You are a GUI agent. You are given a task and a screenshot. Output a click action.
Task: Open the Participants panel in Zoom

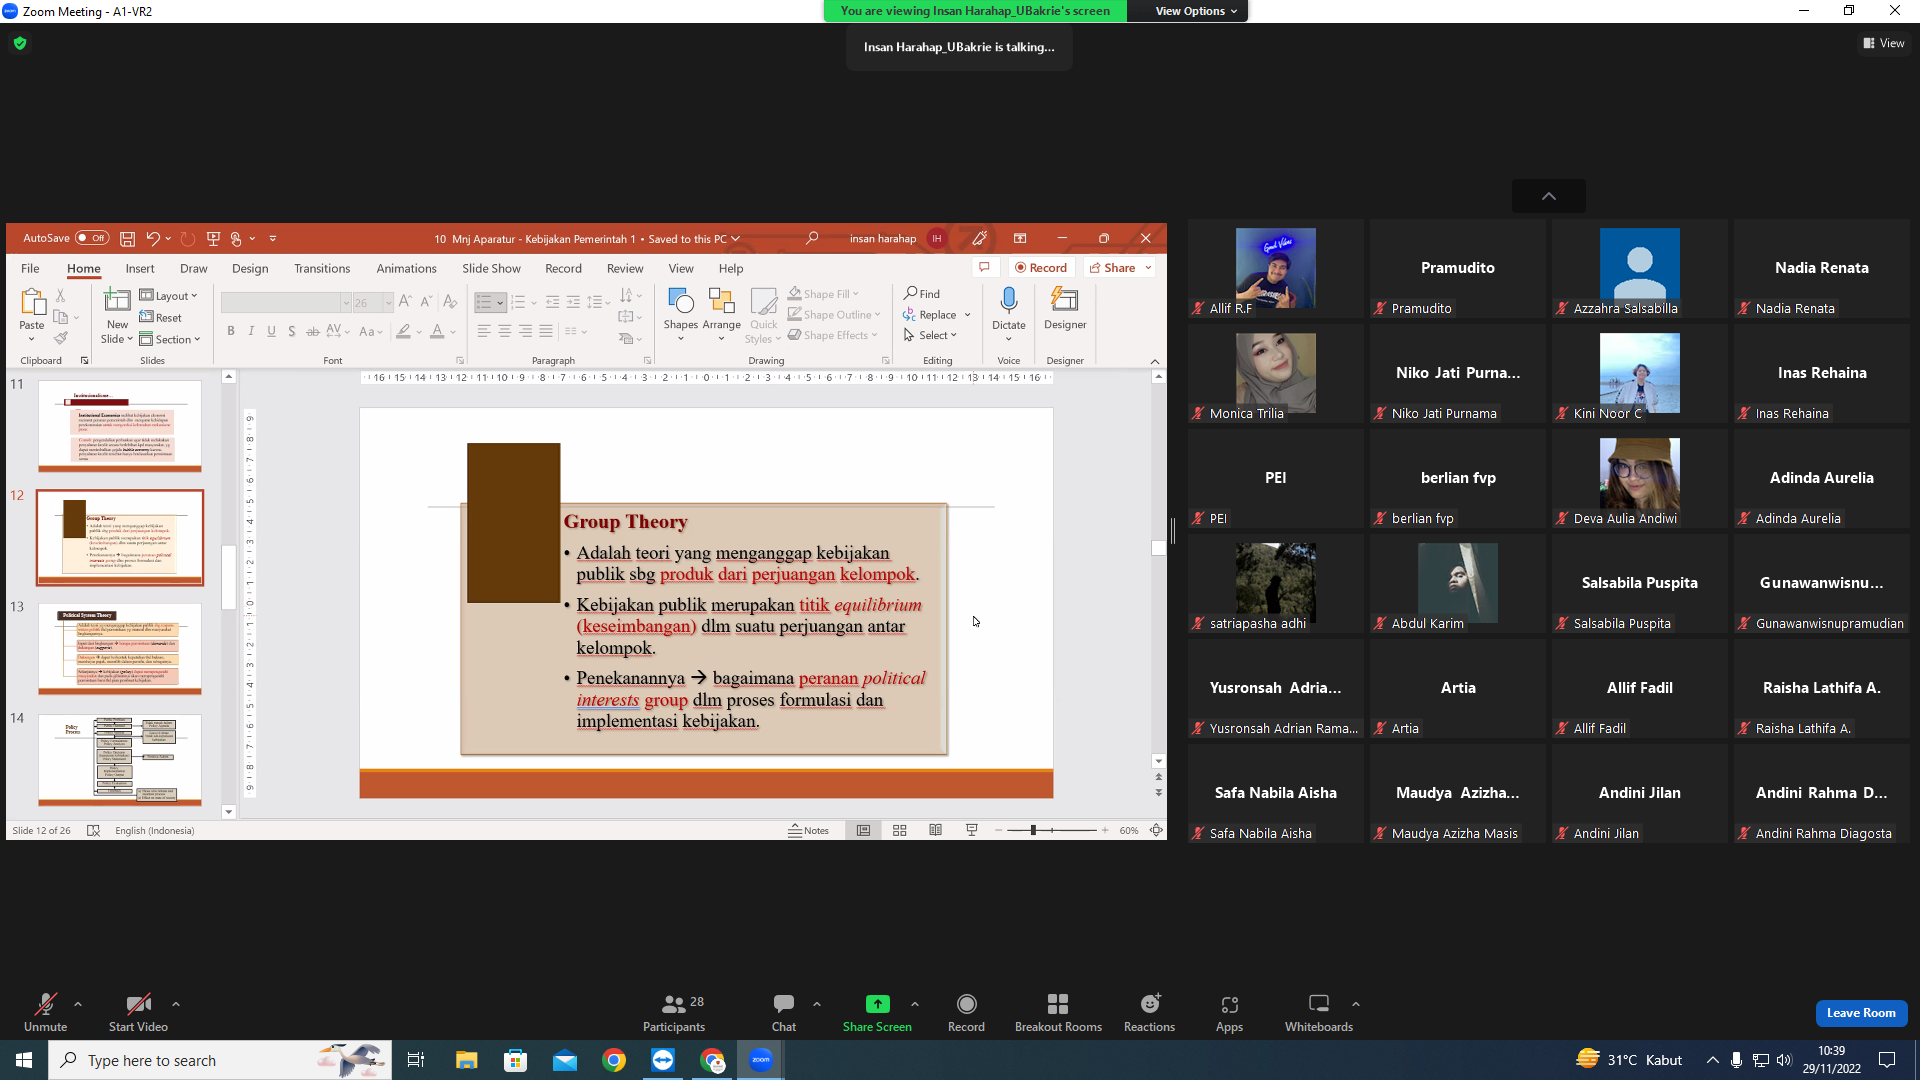pos(674,1012)
